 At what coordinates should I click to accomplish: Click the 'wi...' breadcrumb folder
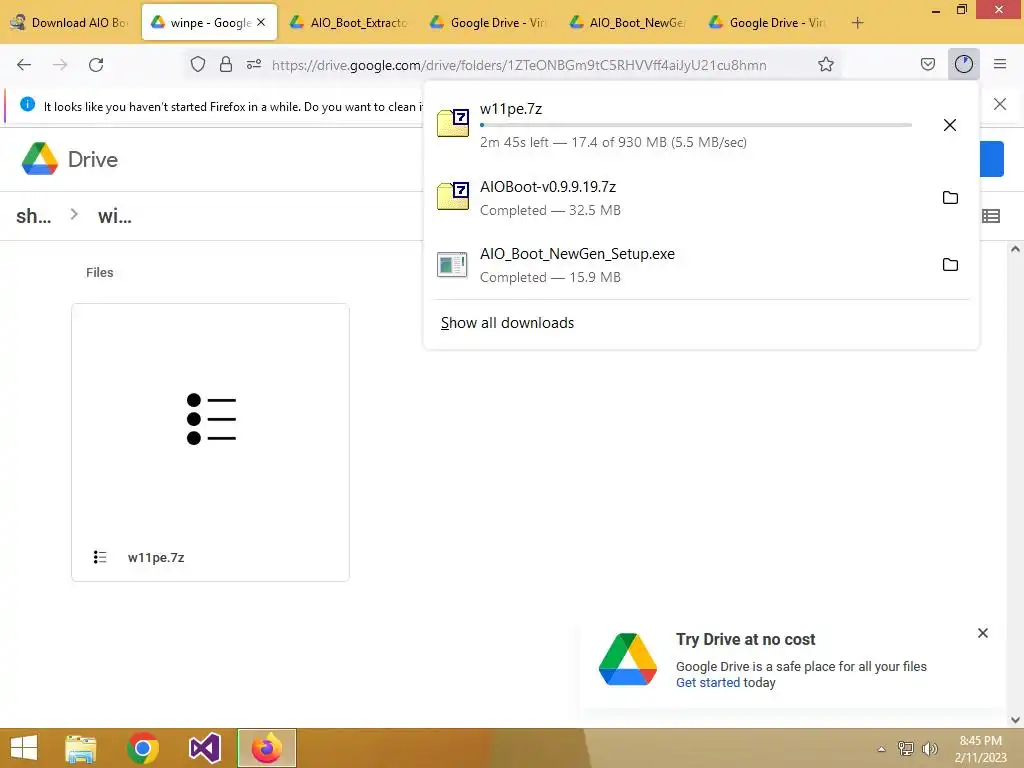point(115,216)
